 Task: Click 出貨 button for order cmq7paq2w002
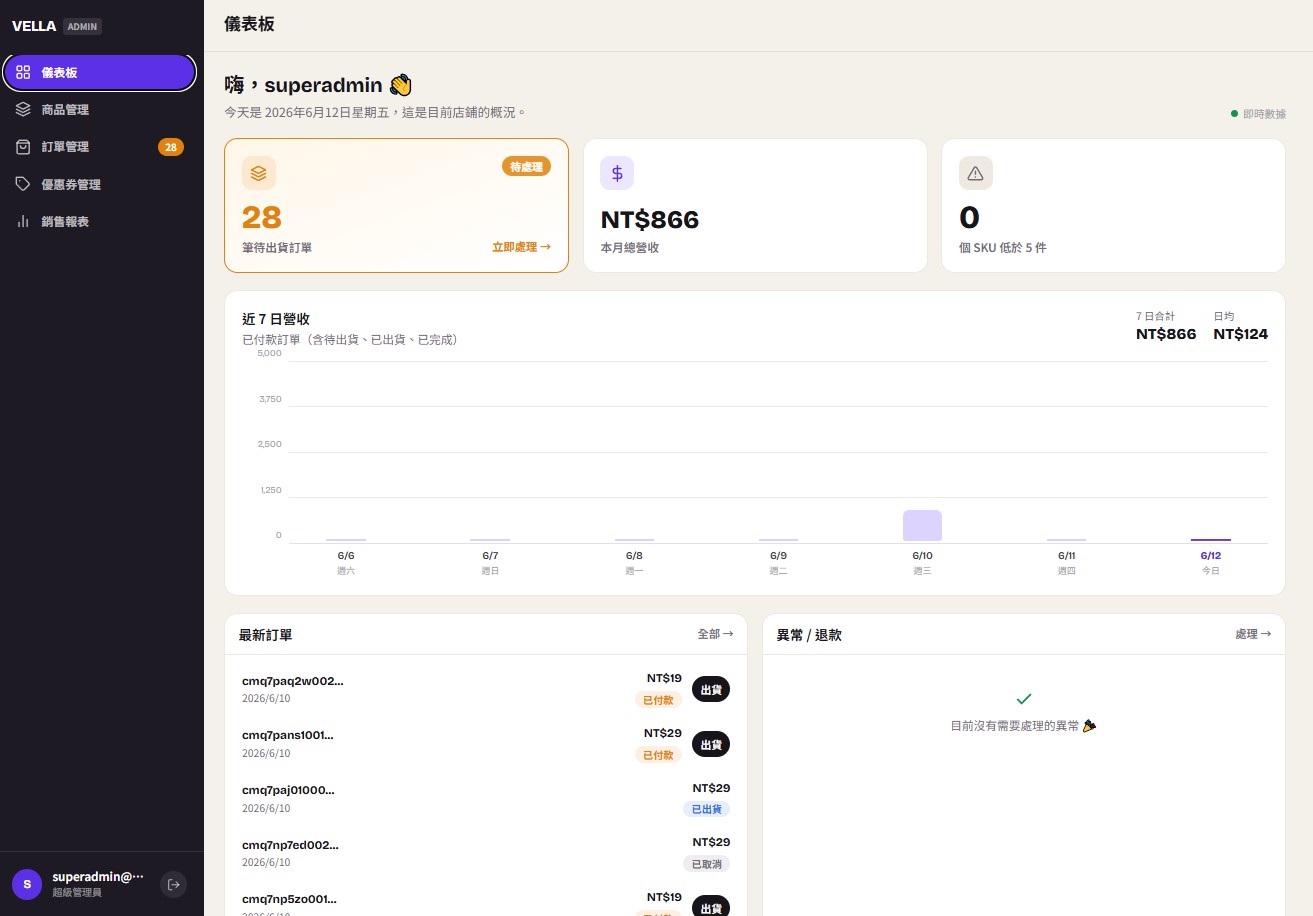click(711, 689)
